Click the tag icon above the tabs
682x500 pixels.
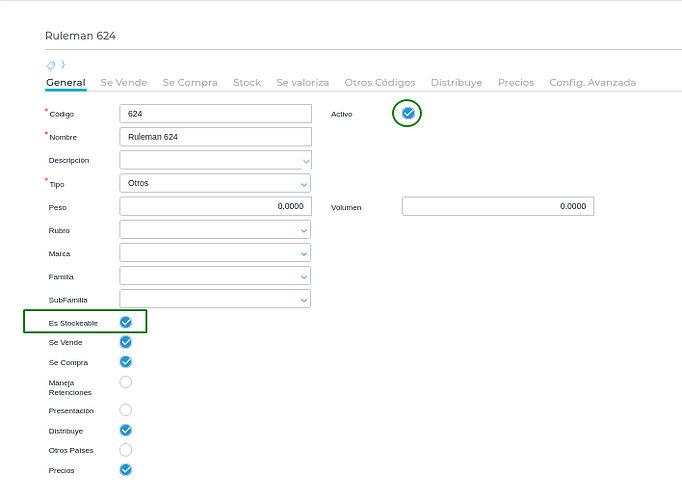(50, 65)
